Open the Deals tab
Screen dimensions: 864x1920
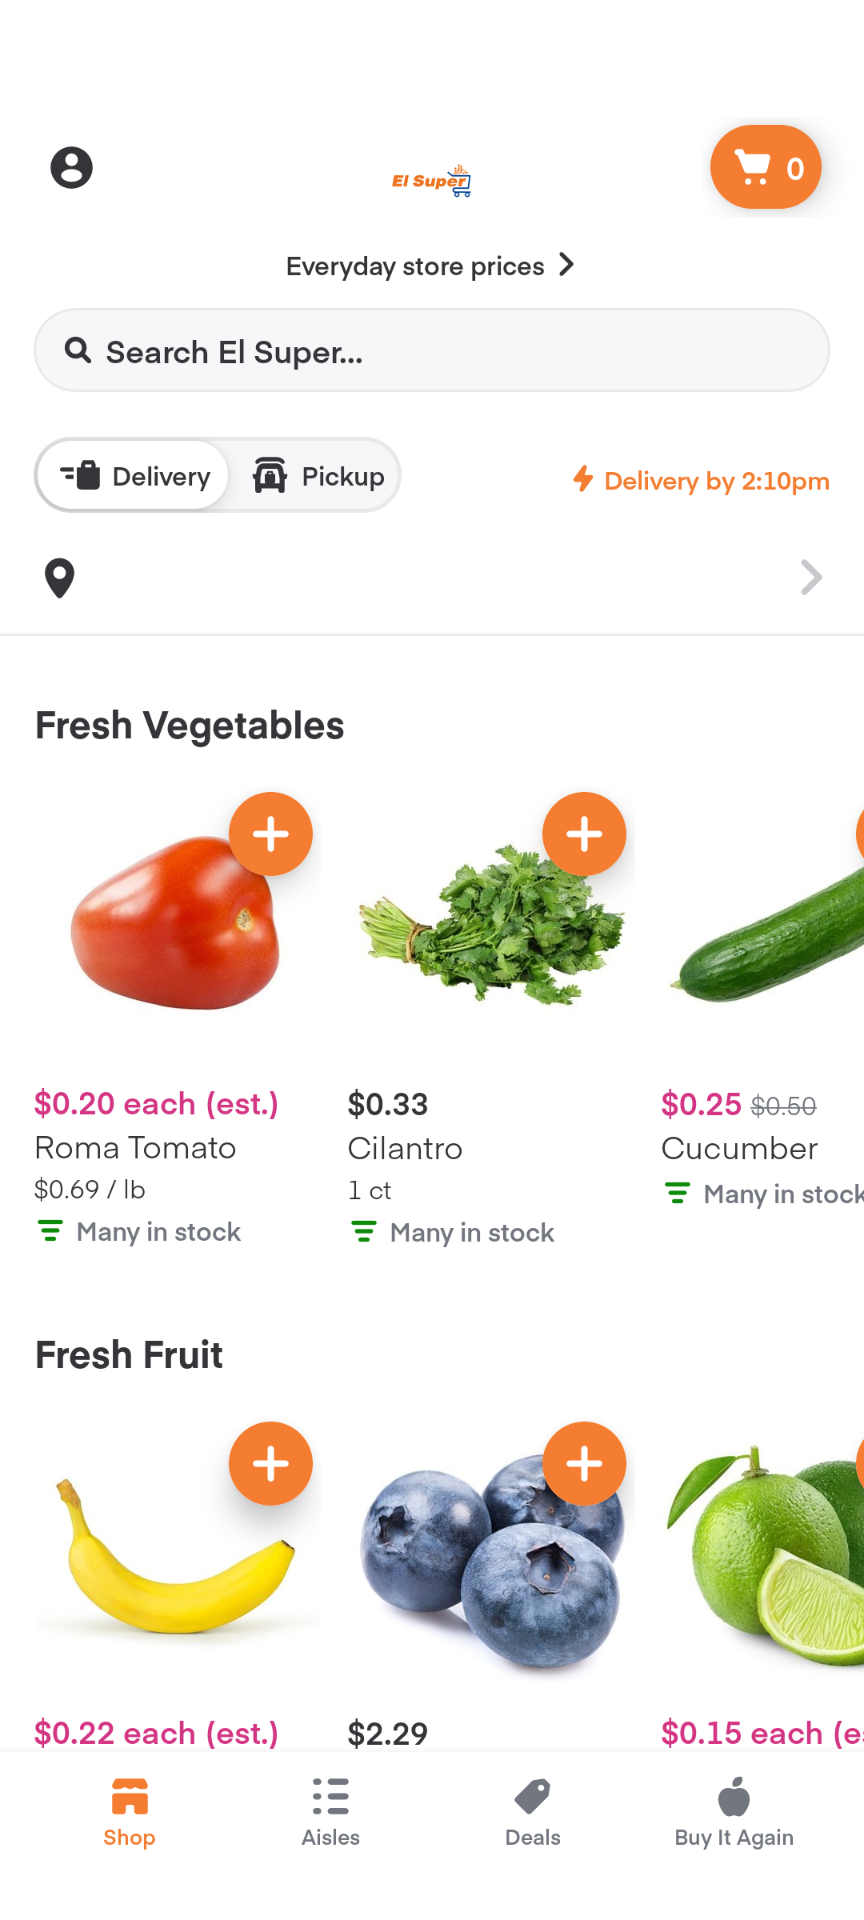point(533,1812)
